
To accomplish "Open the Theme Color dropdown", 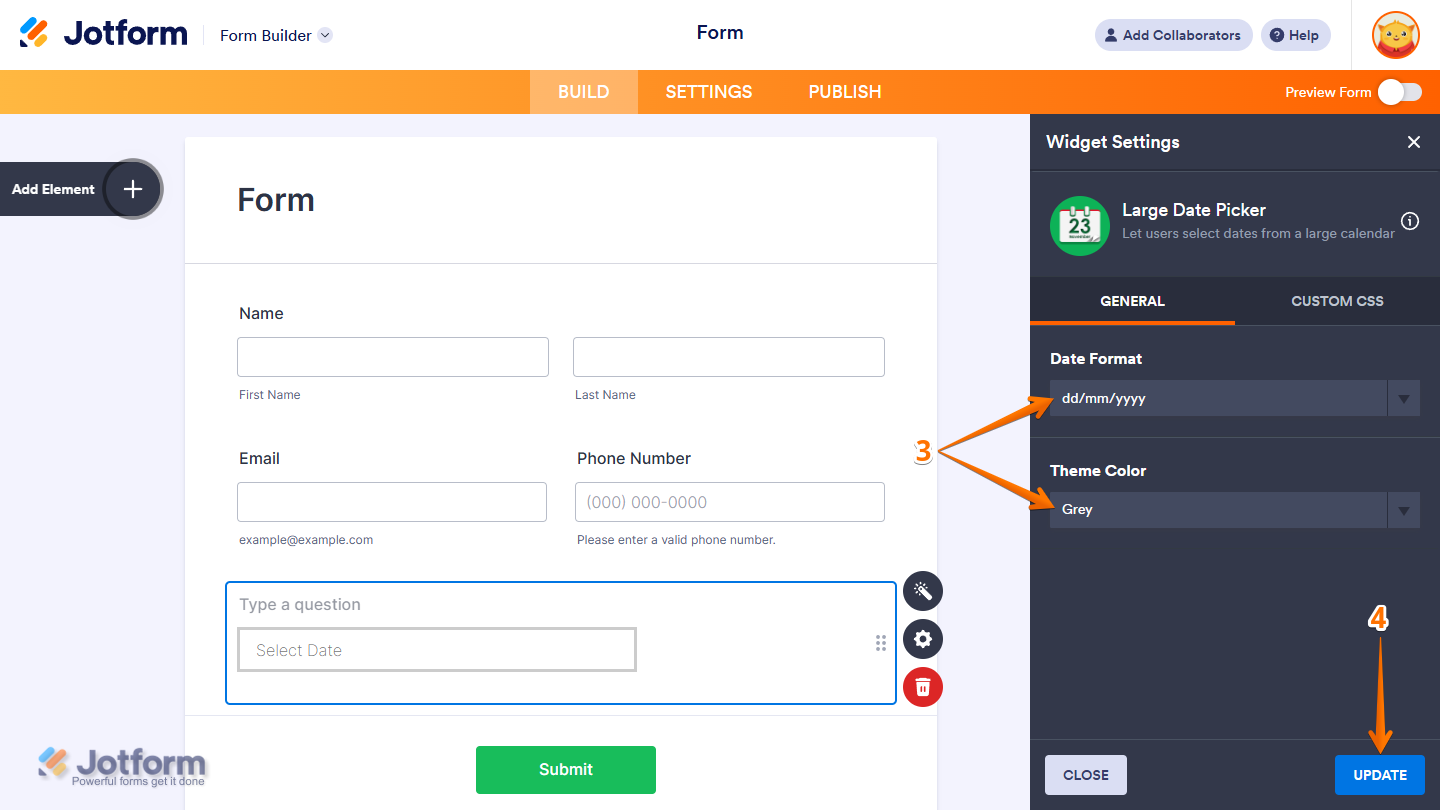I will pos(1403,510).
